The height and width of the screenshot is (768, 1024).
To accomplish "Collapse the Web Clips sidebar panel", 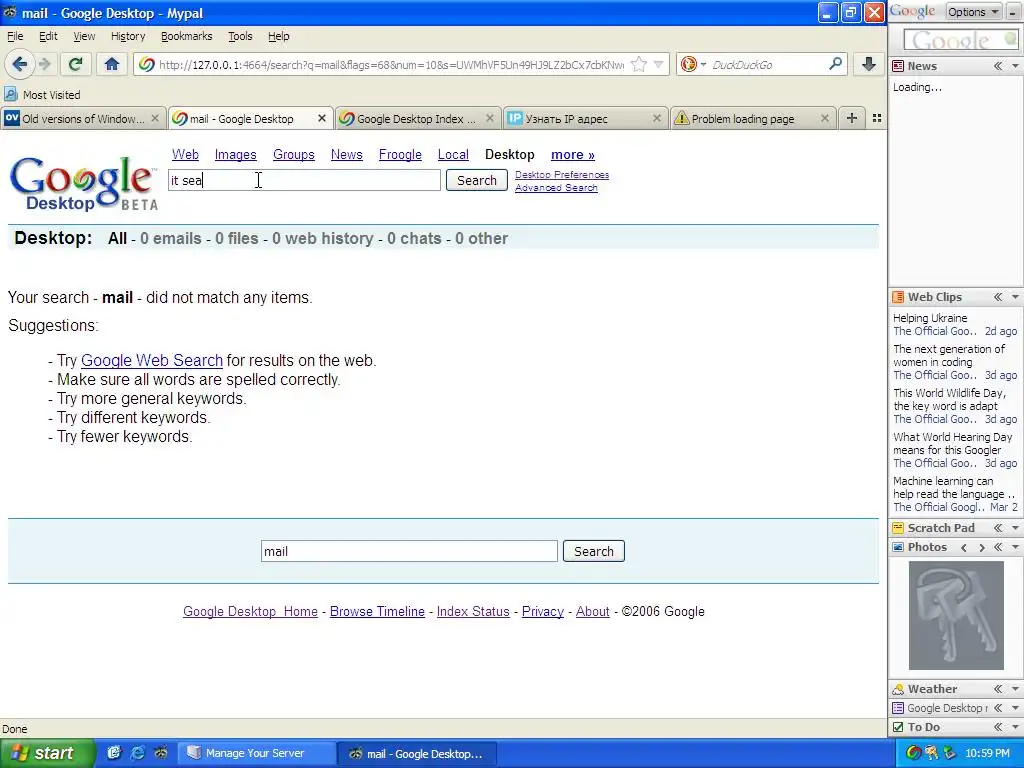I will pos(998,297).
